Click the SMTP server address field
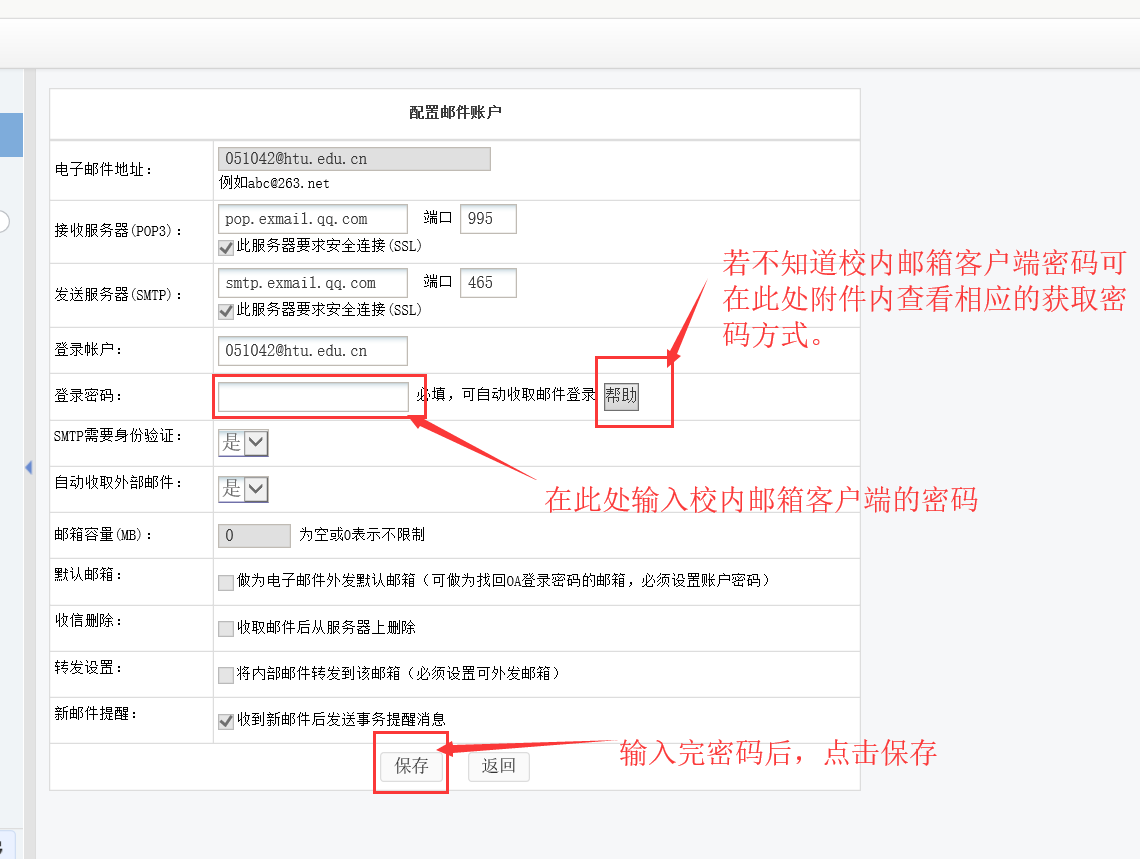1140x859 pixels. coord(312,283)
